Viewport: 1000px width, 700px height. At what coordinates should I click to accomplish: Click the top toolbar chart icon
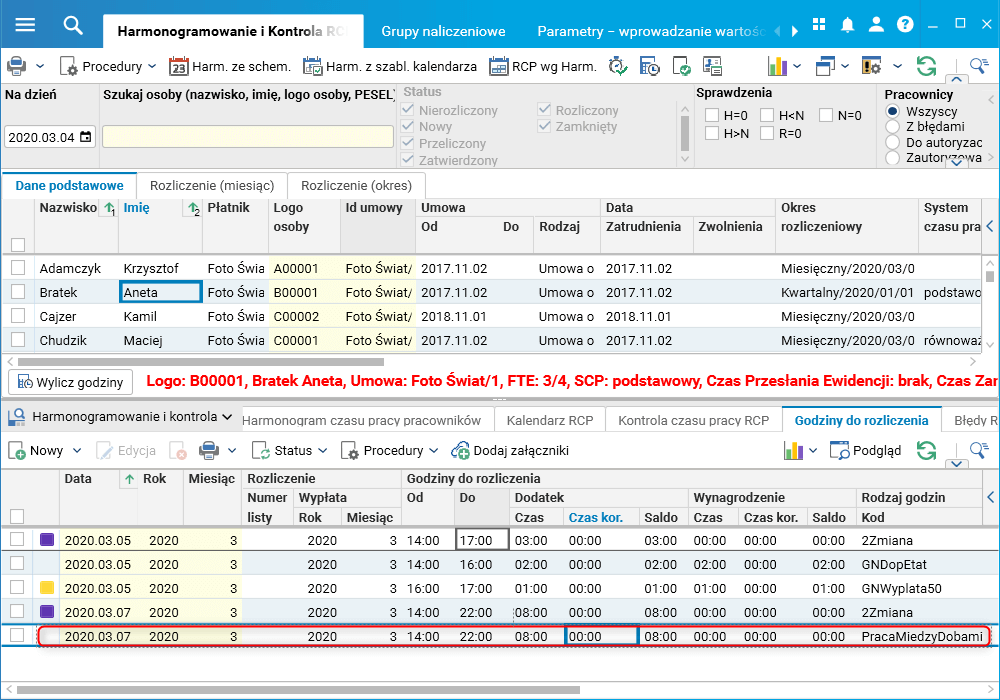[777, 67]
